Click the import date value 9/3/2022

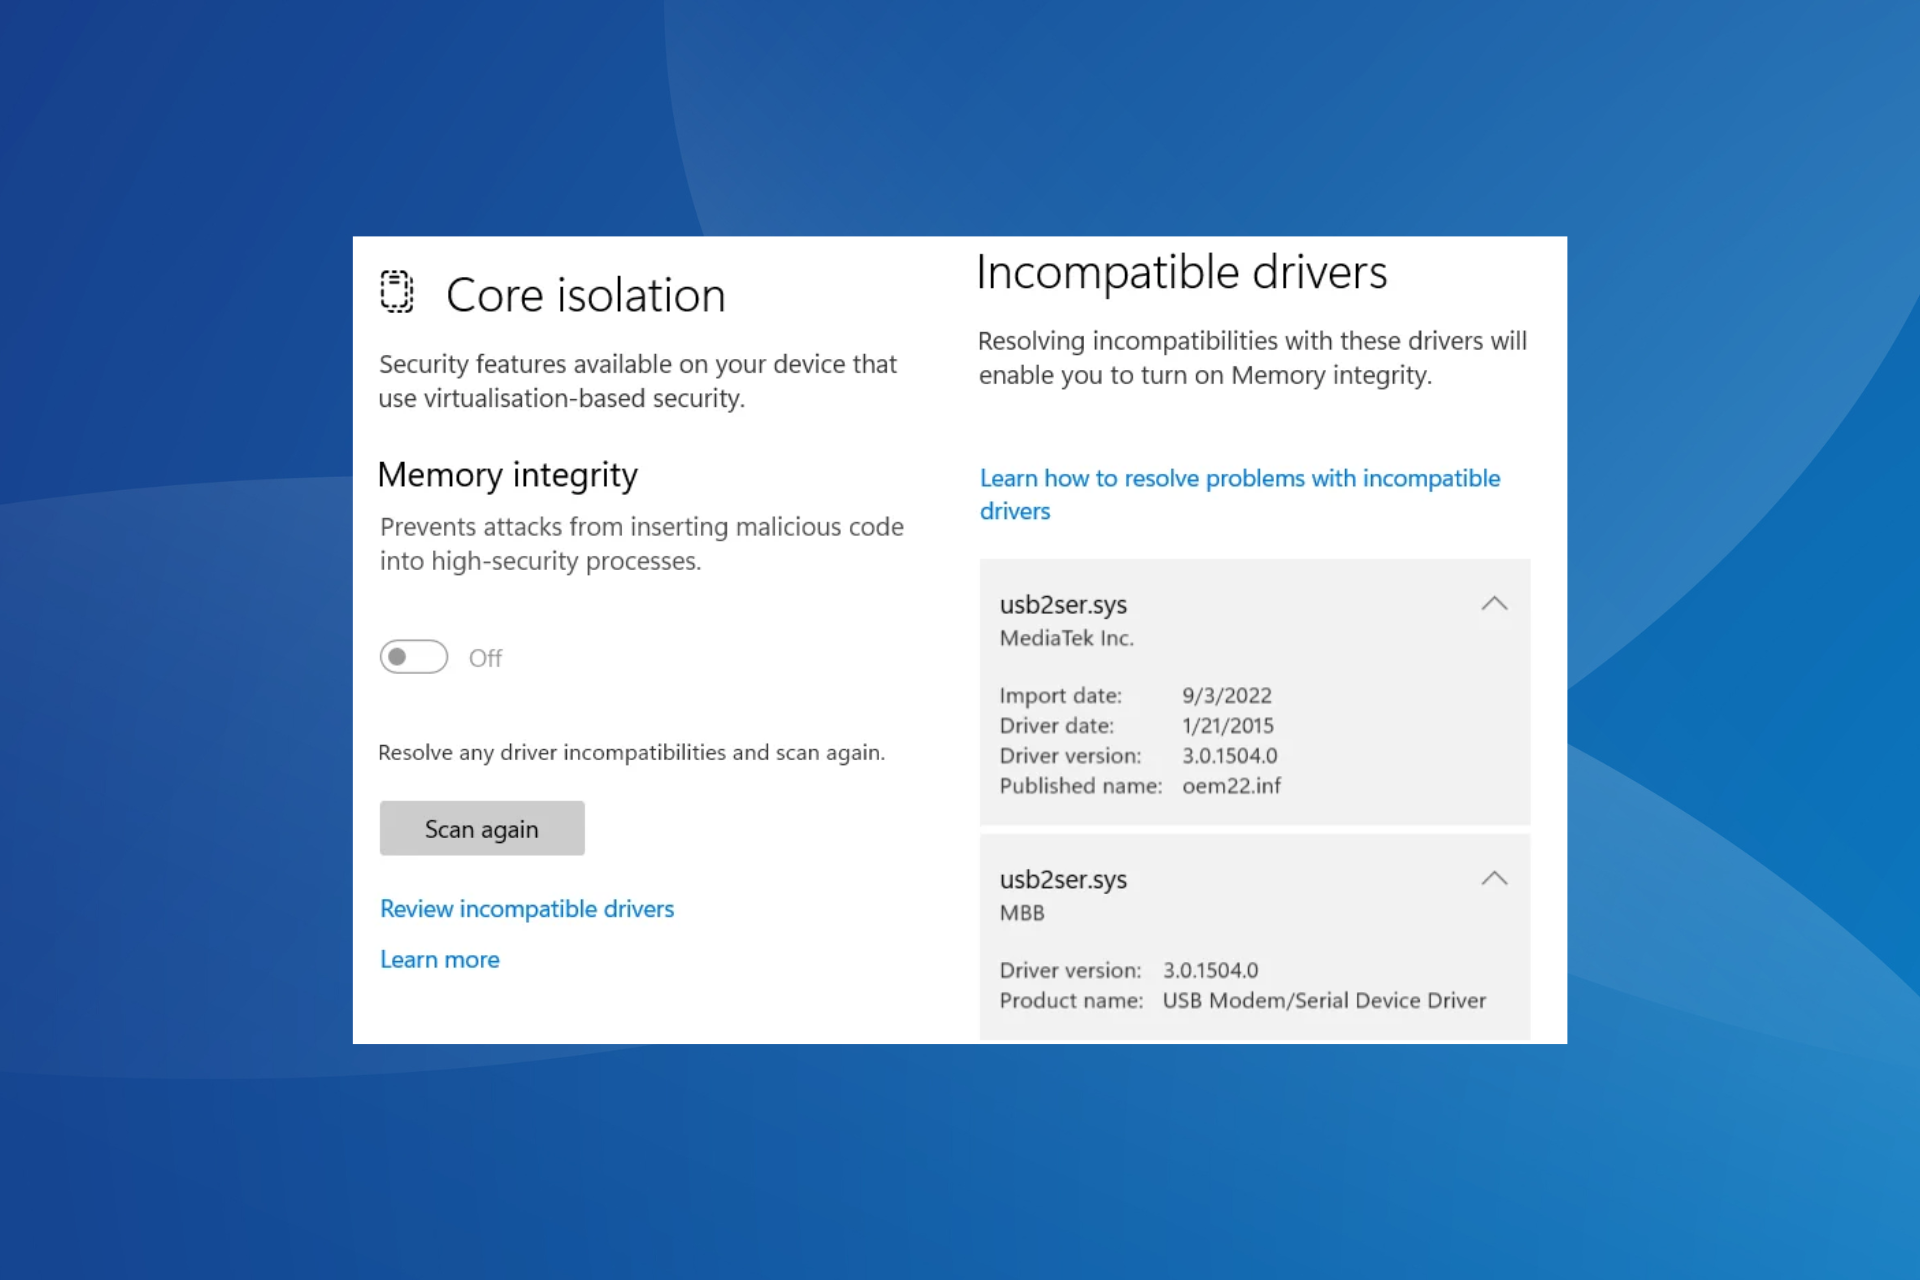pos(1227,695)
